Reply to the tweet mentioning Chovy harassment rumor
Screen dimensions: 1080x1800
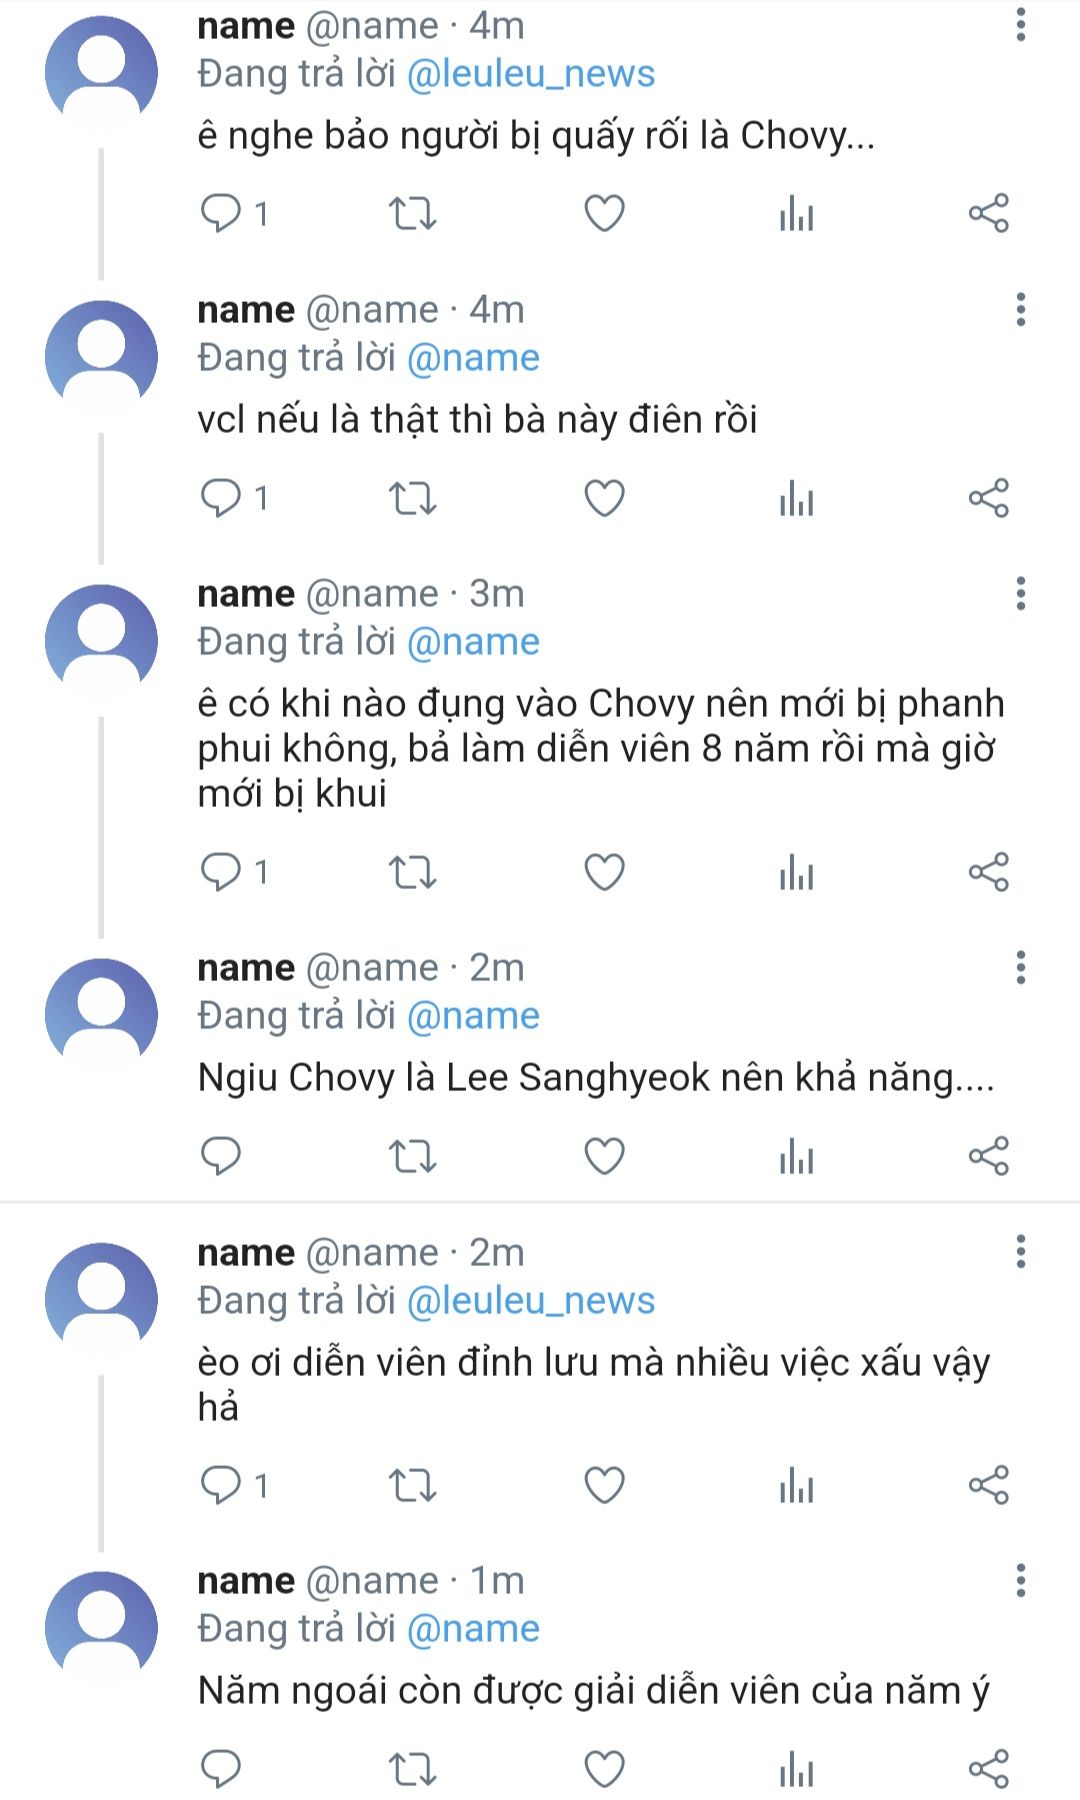[x=221, y=213]
